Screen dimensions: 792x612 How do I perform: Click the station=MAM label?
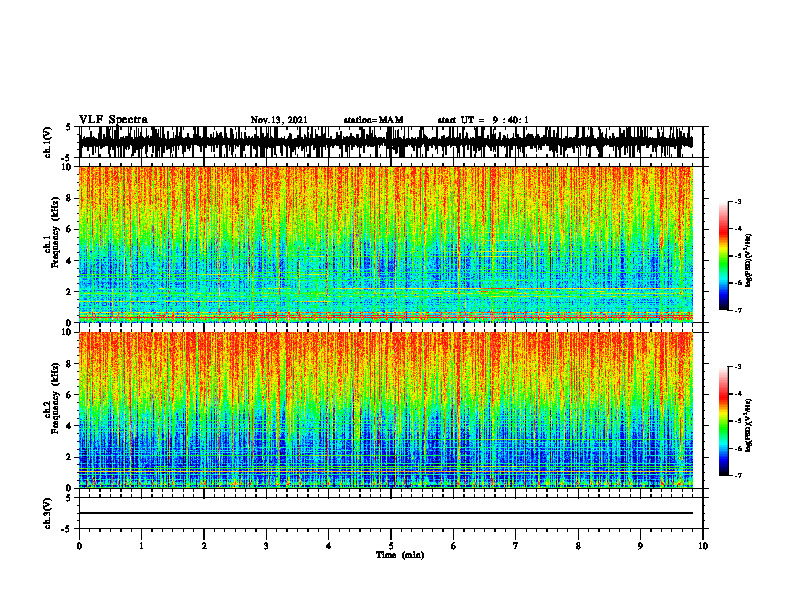pos(374,120)
